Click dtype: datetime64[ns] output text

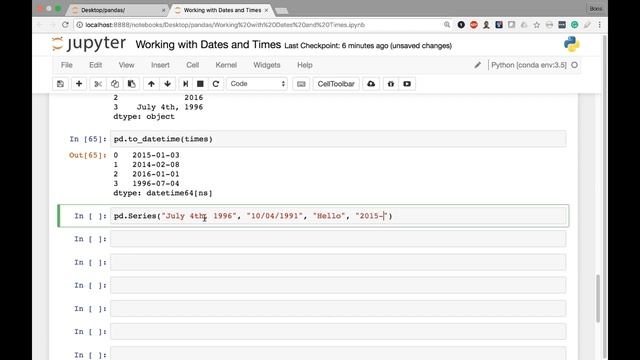[163, 193]
